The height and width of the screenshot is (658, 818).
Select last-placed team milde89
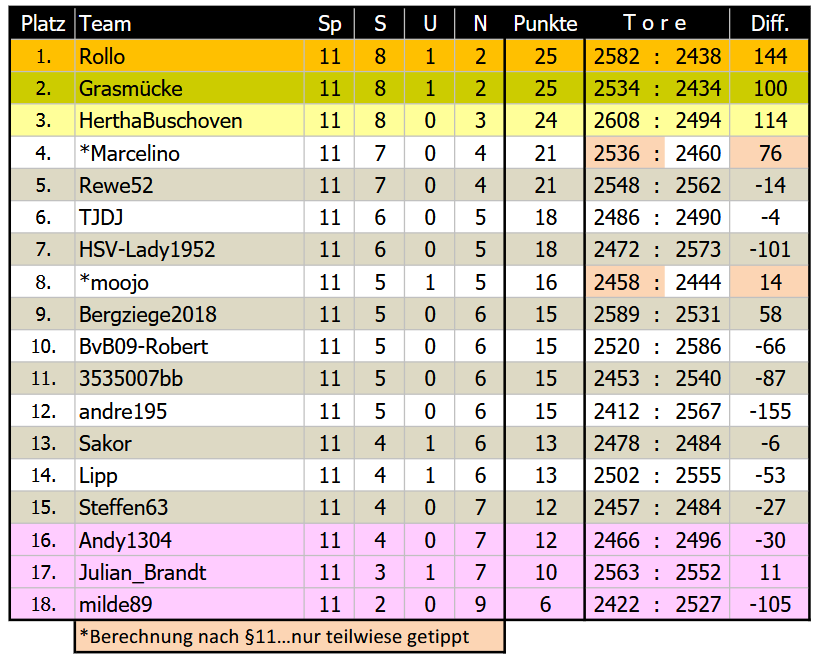click(117, 605)
